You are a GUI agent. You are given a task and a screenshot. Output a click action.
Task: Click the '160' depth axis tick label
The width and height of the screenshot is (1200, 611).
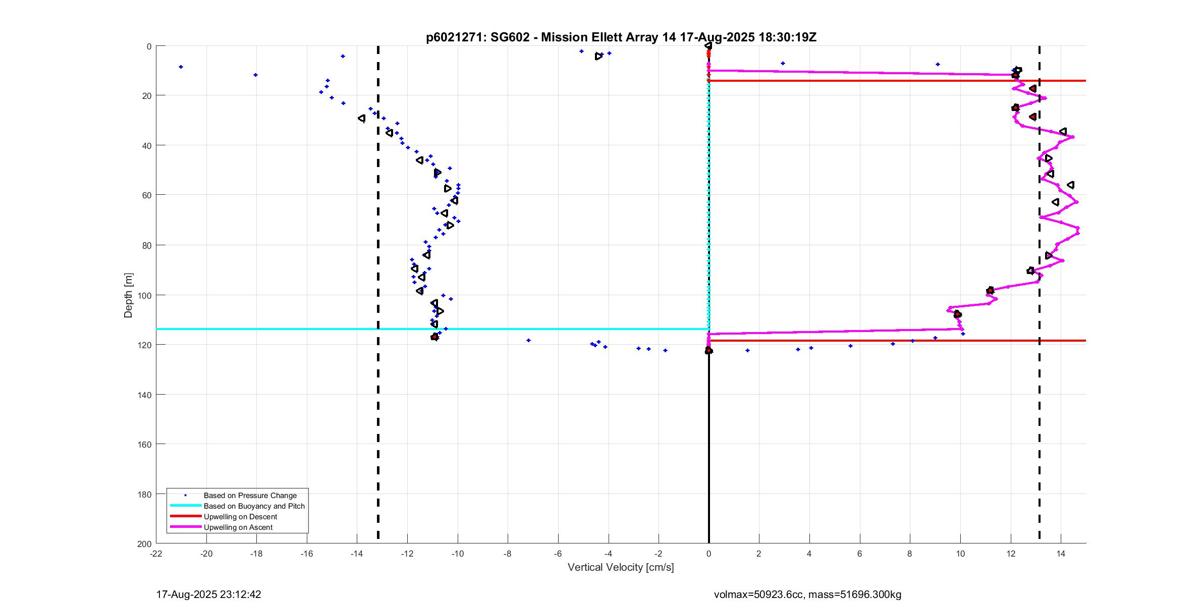(x=144, y=444)
